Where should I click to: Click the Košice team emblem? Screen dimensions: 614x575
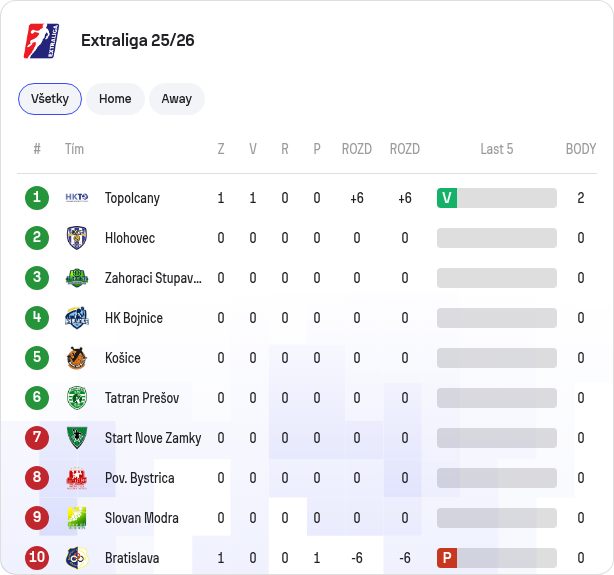tap(77, 358)
